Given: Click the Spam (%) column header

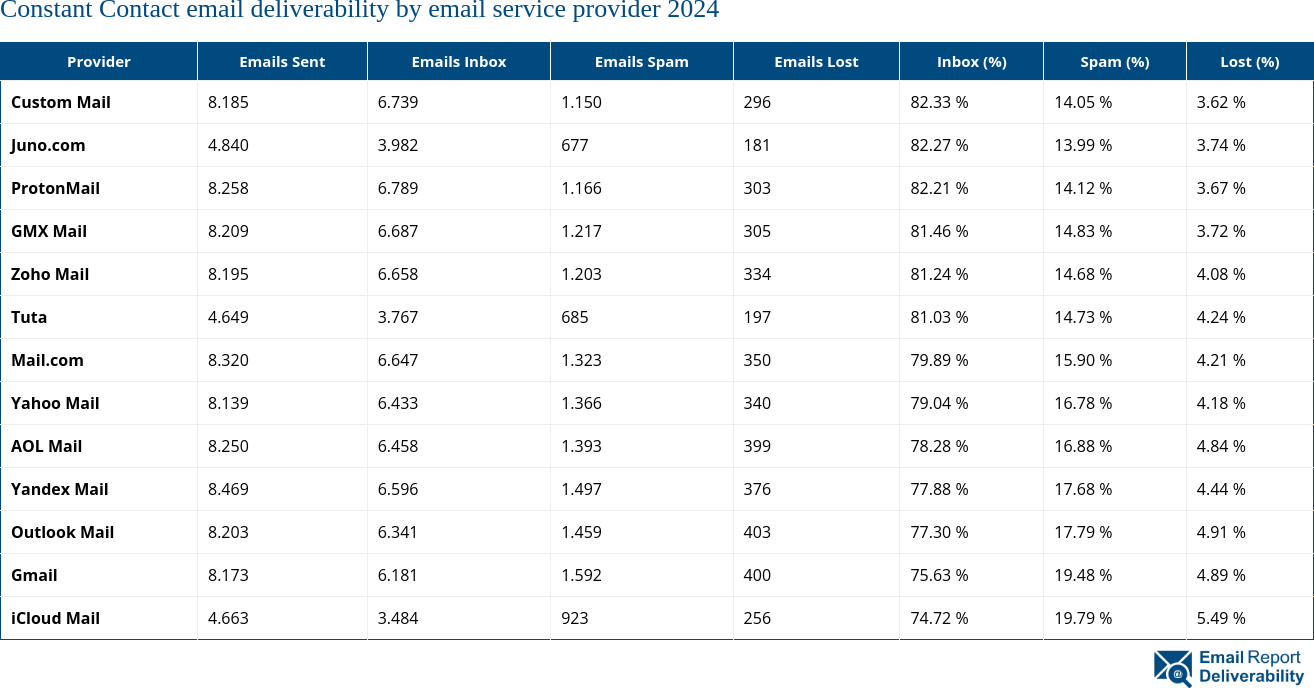Looking at the screenshot, I should coord(1115,61).
